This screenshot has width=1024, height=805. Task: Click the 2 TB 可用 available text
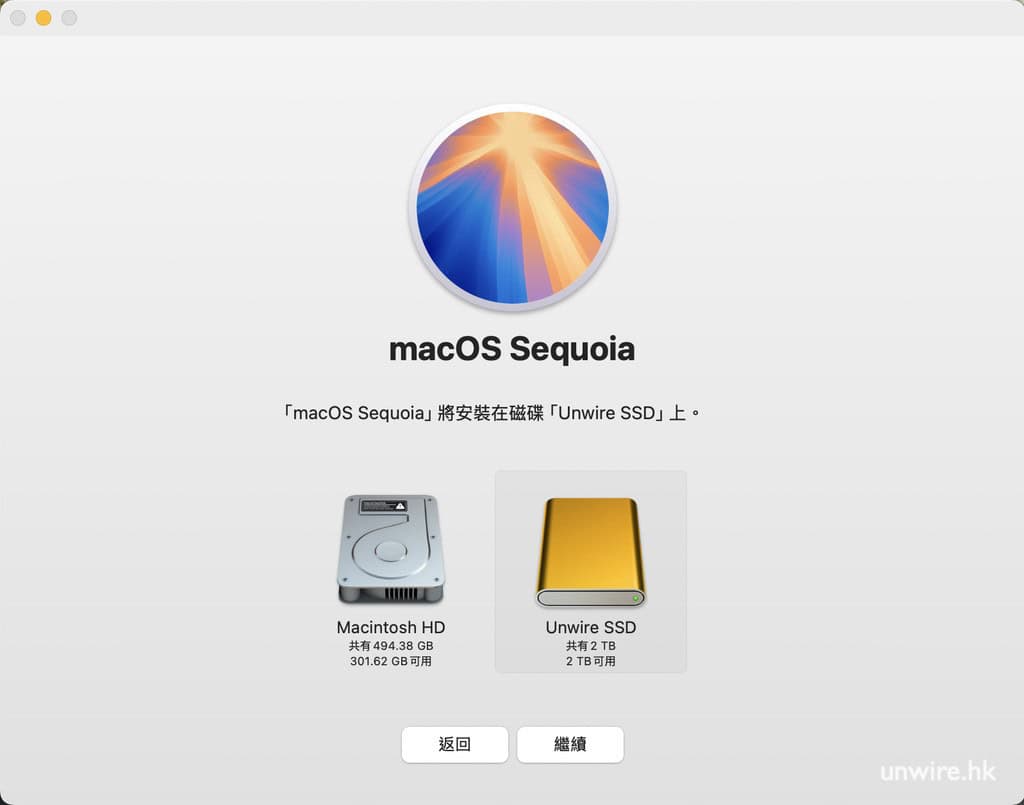[x=590, y=661]
